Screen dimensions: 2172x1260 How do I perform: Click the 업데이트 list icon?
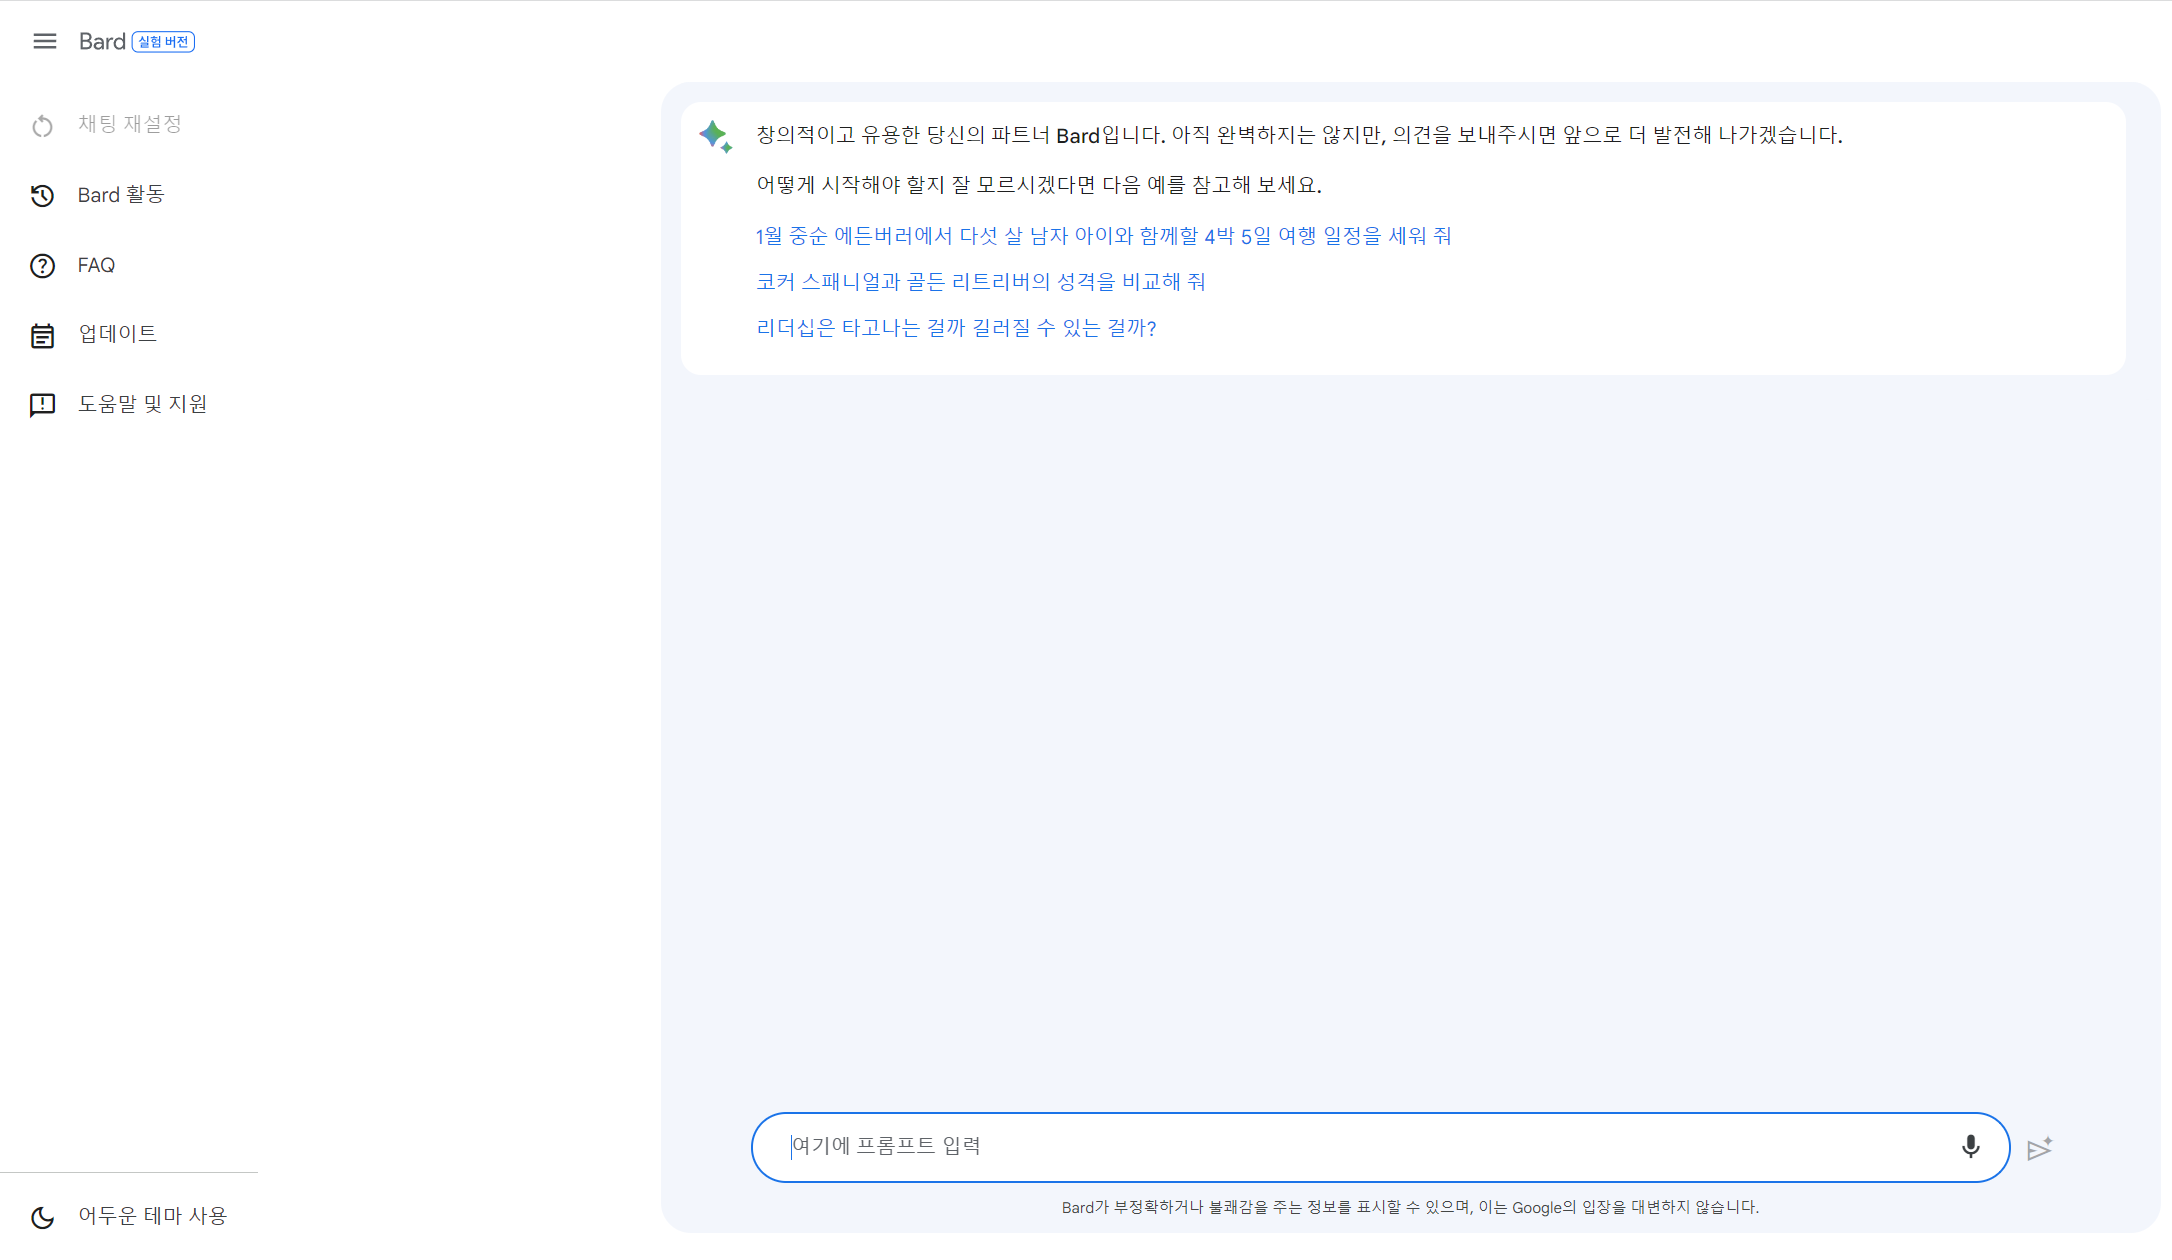(x=42, y=335)
